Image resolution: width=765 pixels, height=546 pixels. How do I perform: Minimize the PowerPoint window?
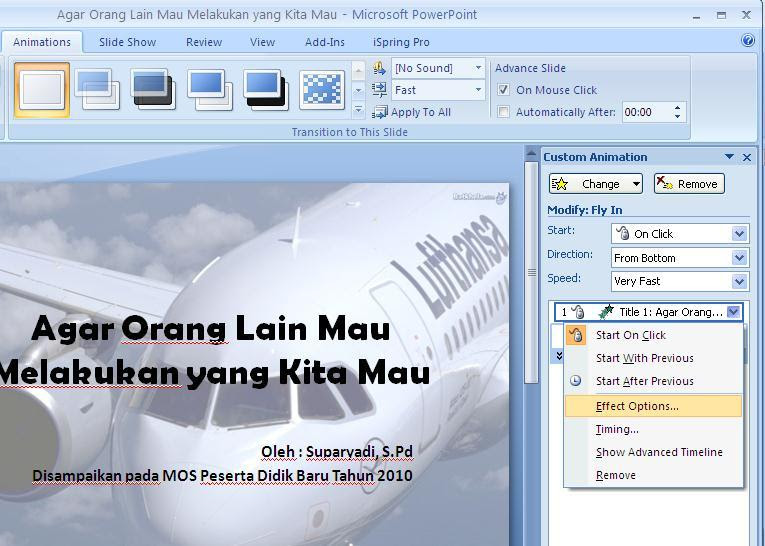click(x=696, y=16)
